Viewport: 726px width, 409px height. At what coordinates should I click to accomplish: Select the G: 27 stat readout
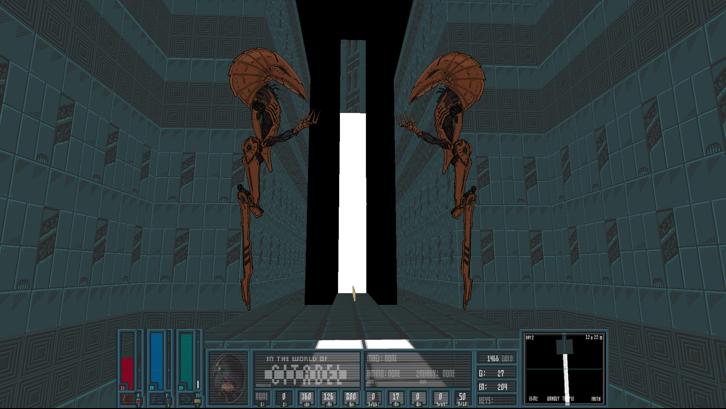click(497, 373)
